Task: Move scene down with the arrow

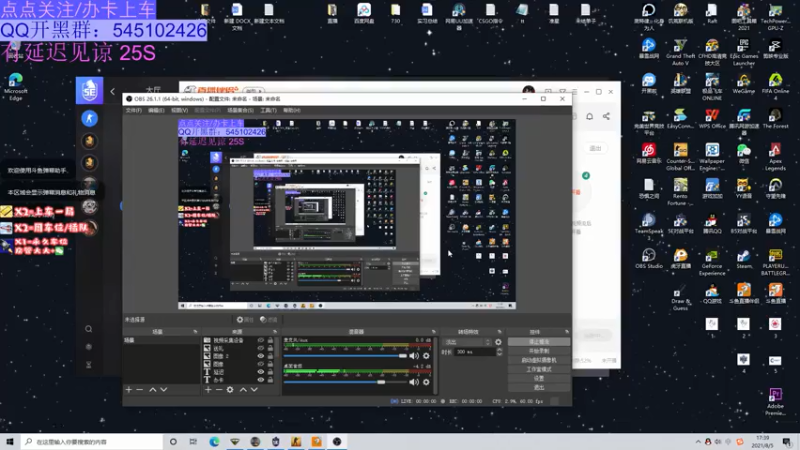Action: [164, 390]
